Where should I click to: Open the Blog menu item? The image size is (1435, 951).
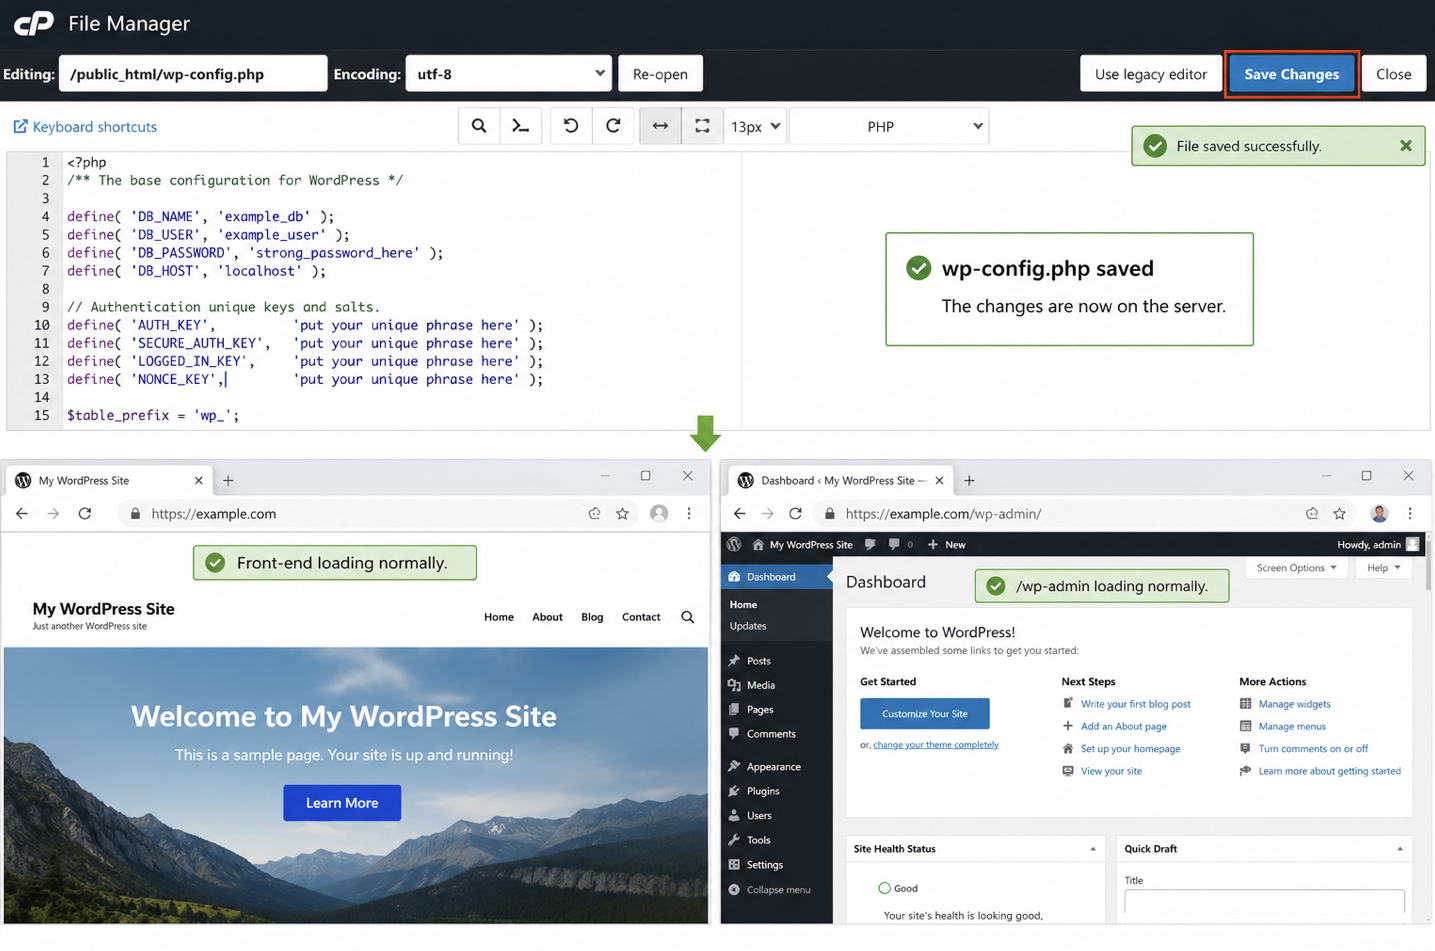[x=592, y=617]
